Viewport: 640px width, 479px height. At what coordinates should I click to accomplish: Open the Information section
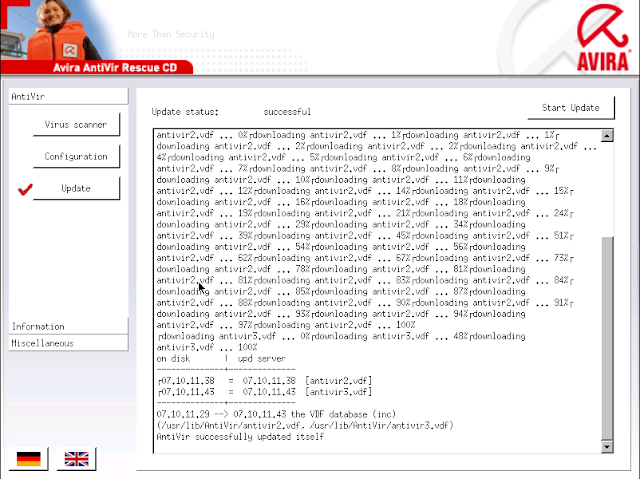click(69, 326)
